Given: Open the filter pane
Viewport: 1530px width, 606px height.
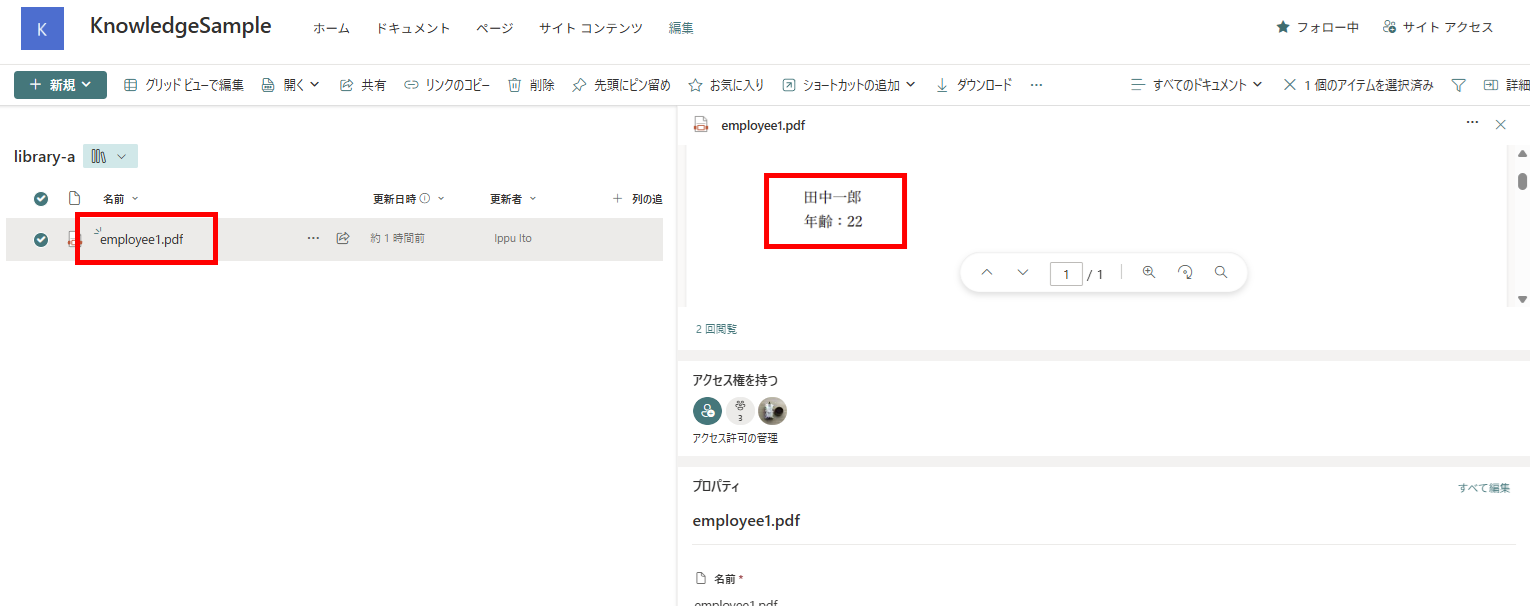Looking at the screenshot, I should coord(1460,84).
